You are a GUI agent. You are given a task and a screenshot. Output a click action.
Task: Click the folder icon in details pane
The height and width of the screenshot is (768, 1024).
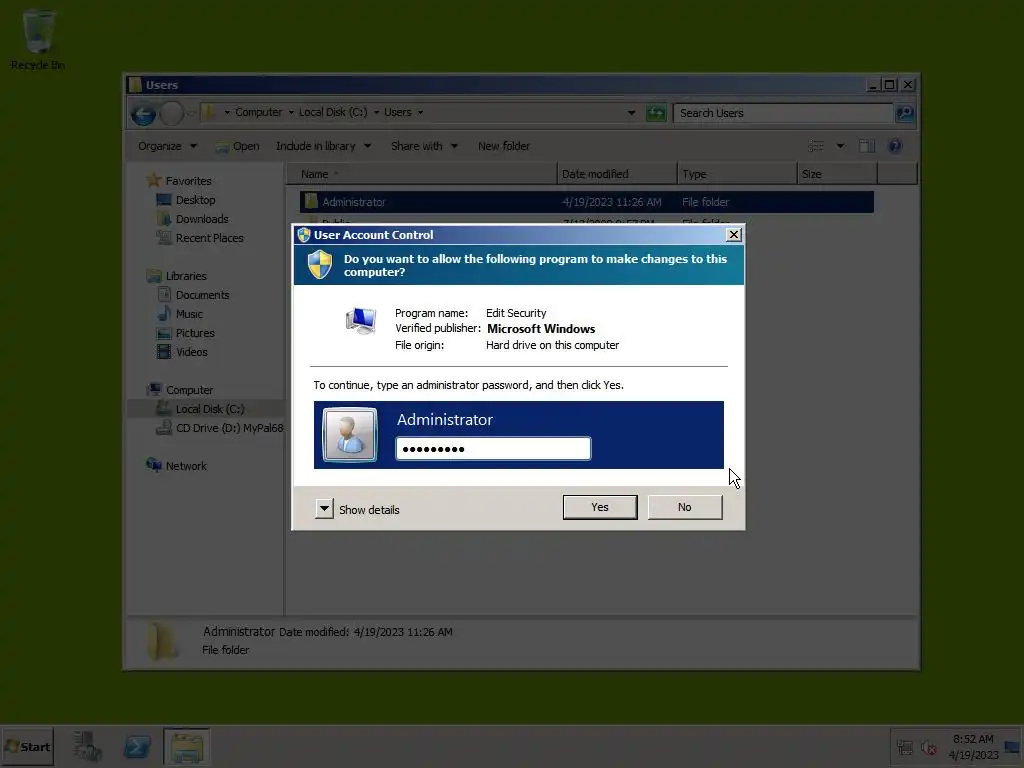[162, 641]
